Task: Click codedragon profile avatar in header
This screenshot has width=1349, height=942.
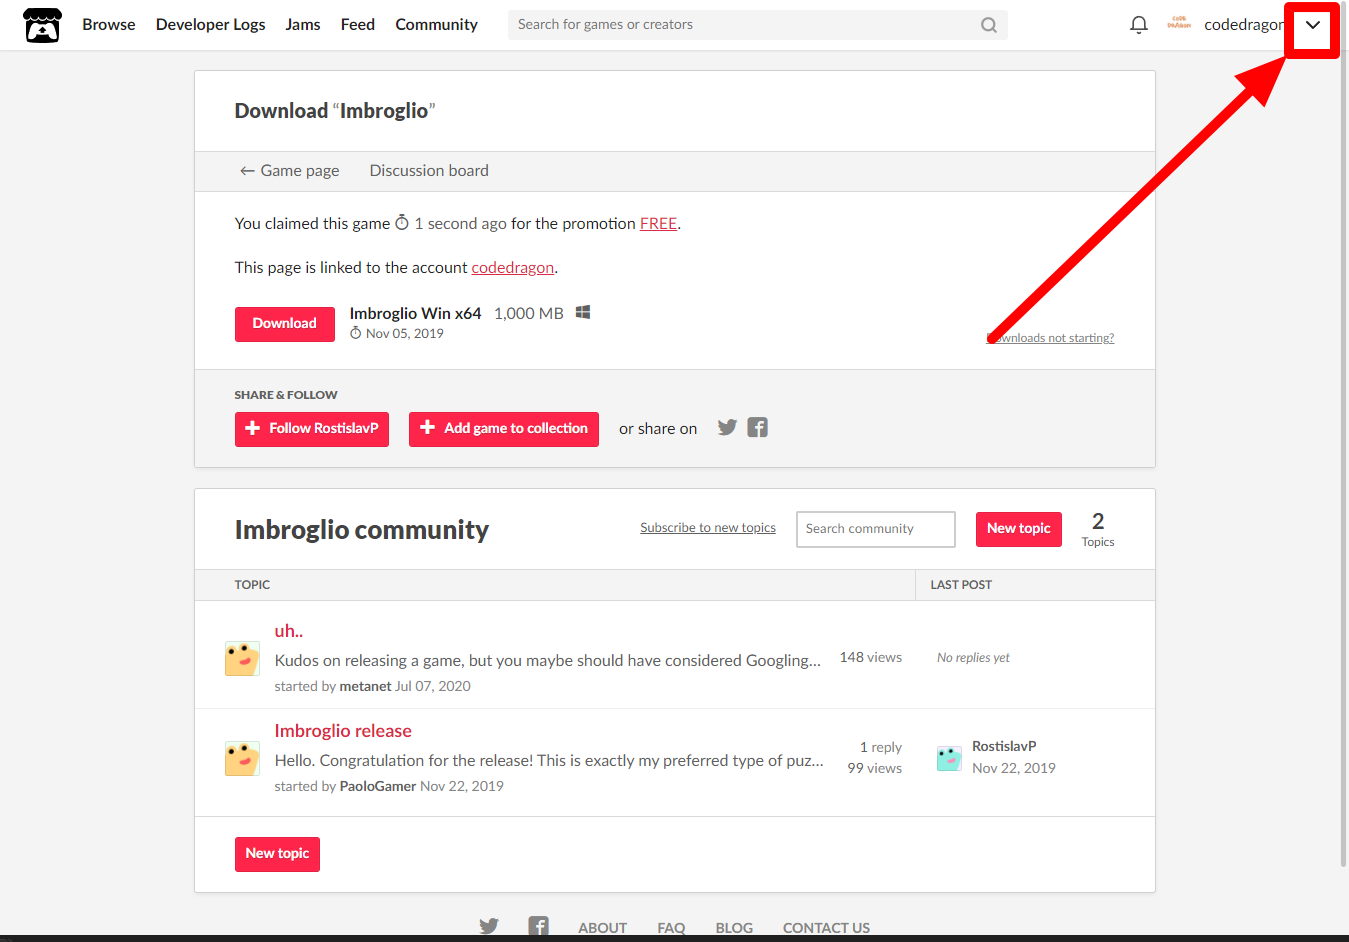Action: [1179, 24]
